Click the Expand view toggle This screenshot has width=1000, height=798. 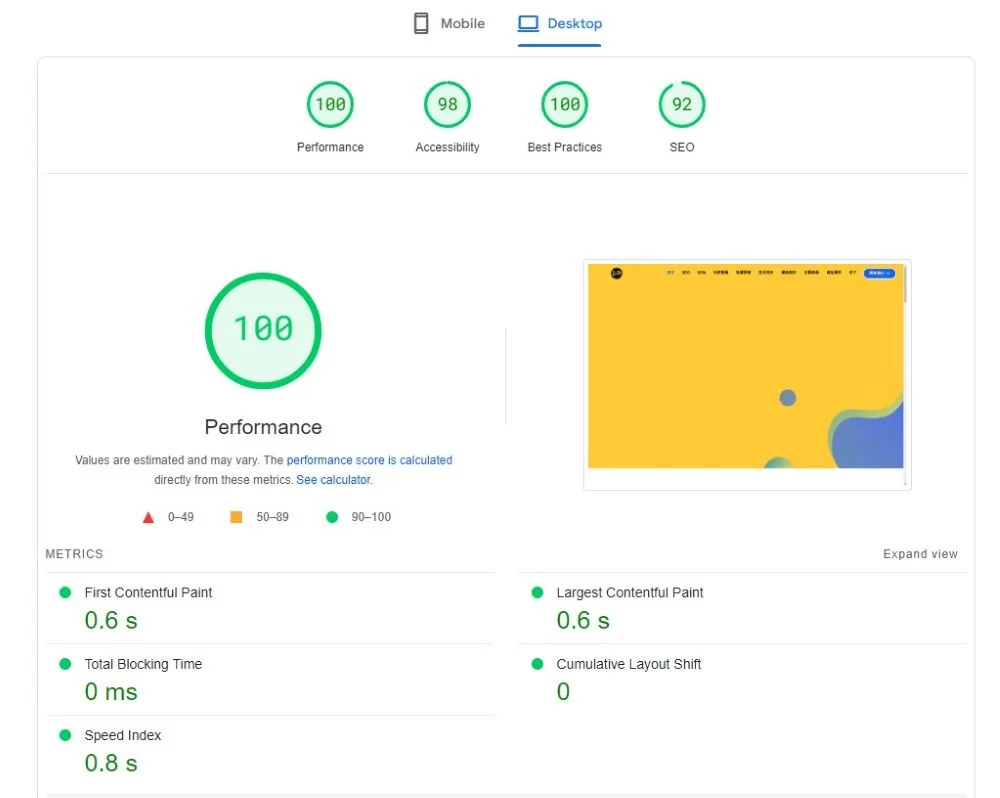tap(920, 554)
